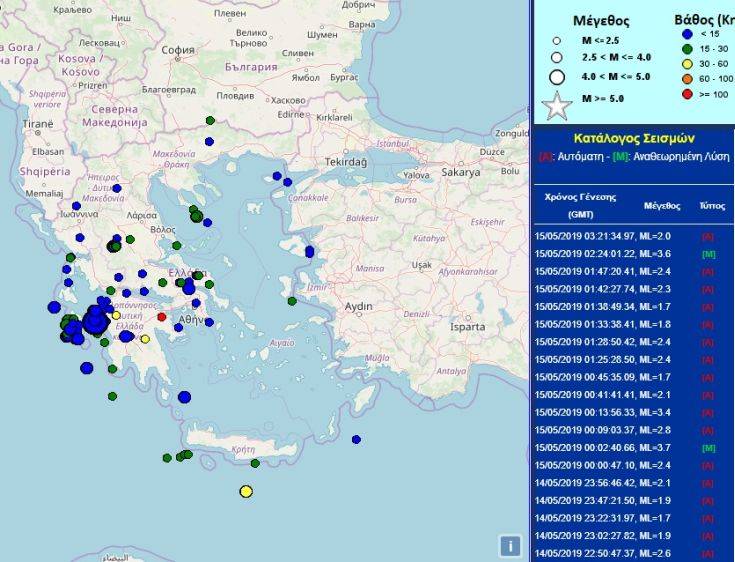Open the 15/05/2019 02:24:01.22 ML=3.6 event
This screenshot has width=735, height=562.
[596, 254]
